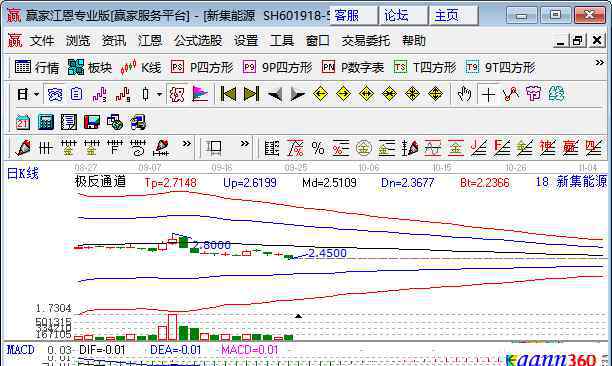The width and height of the screenshot is (612, 366).
Task: Expand the 日 period dropdown arrow
Action: point(36,94)
